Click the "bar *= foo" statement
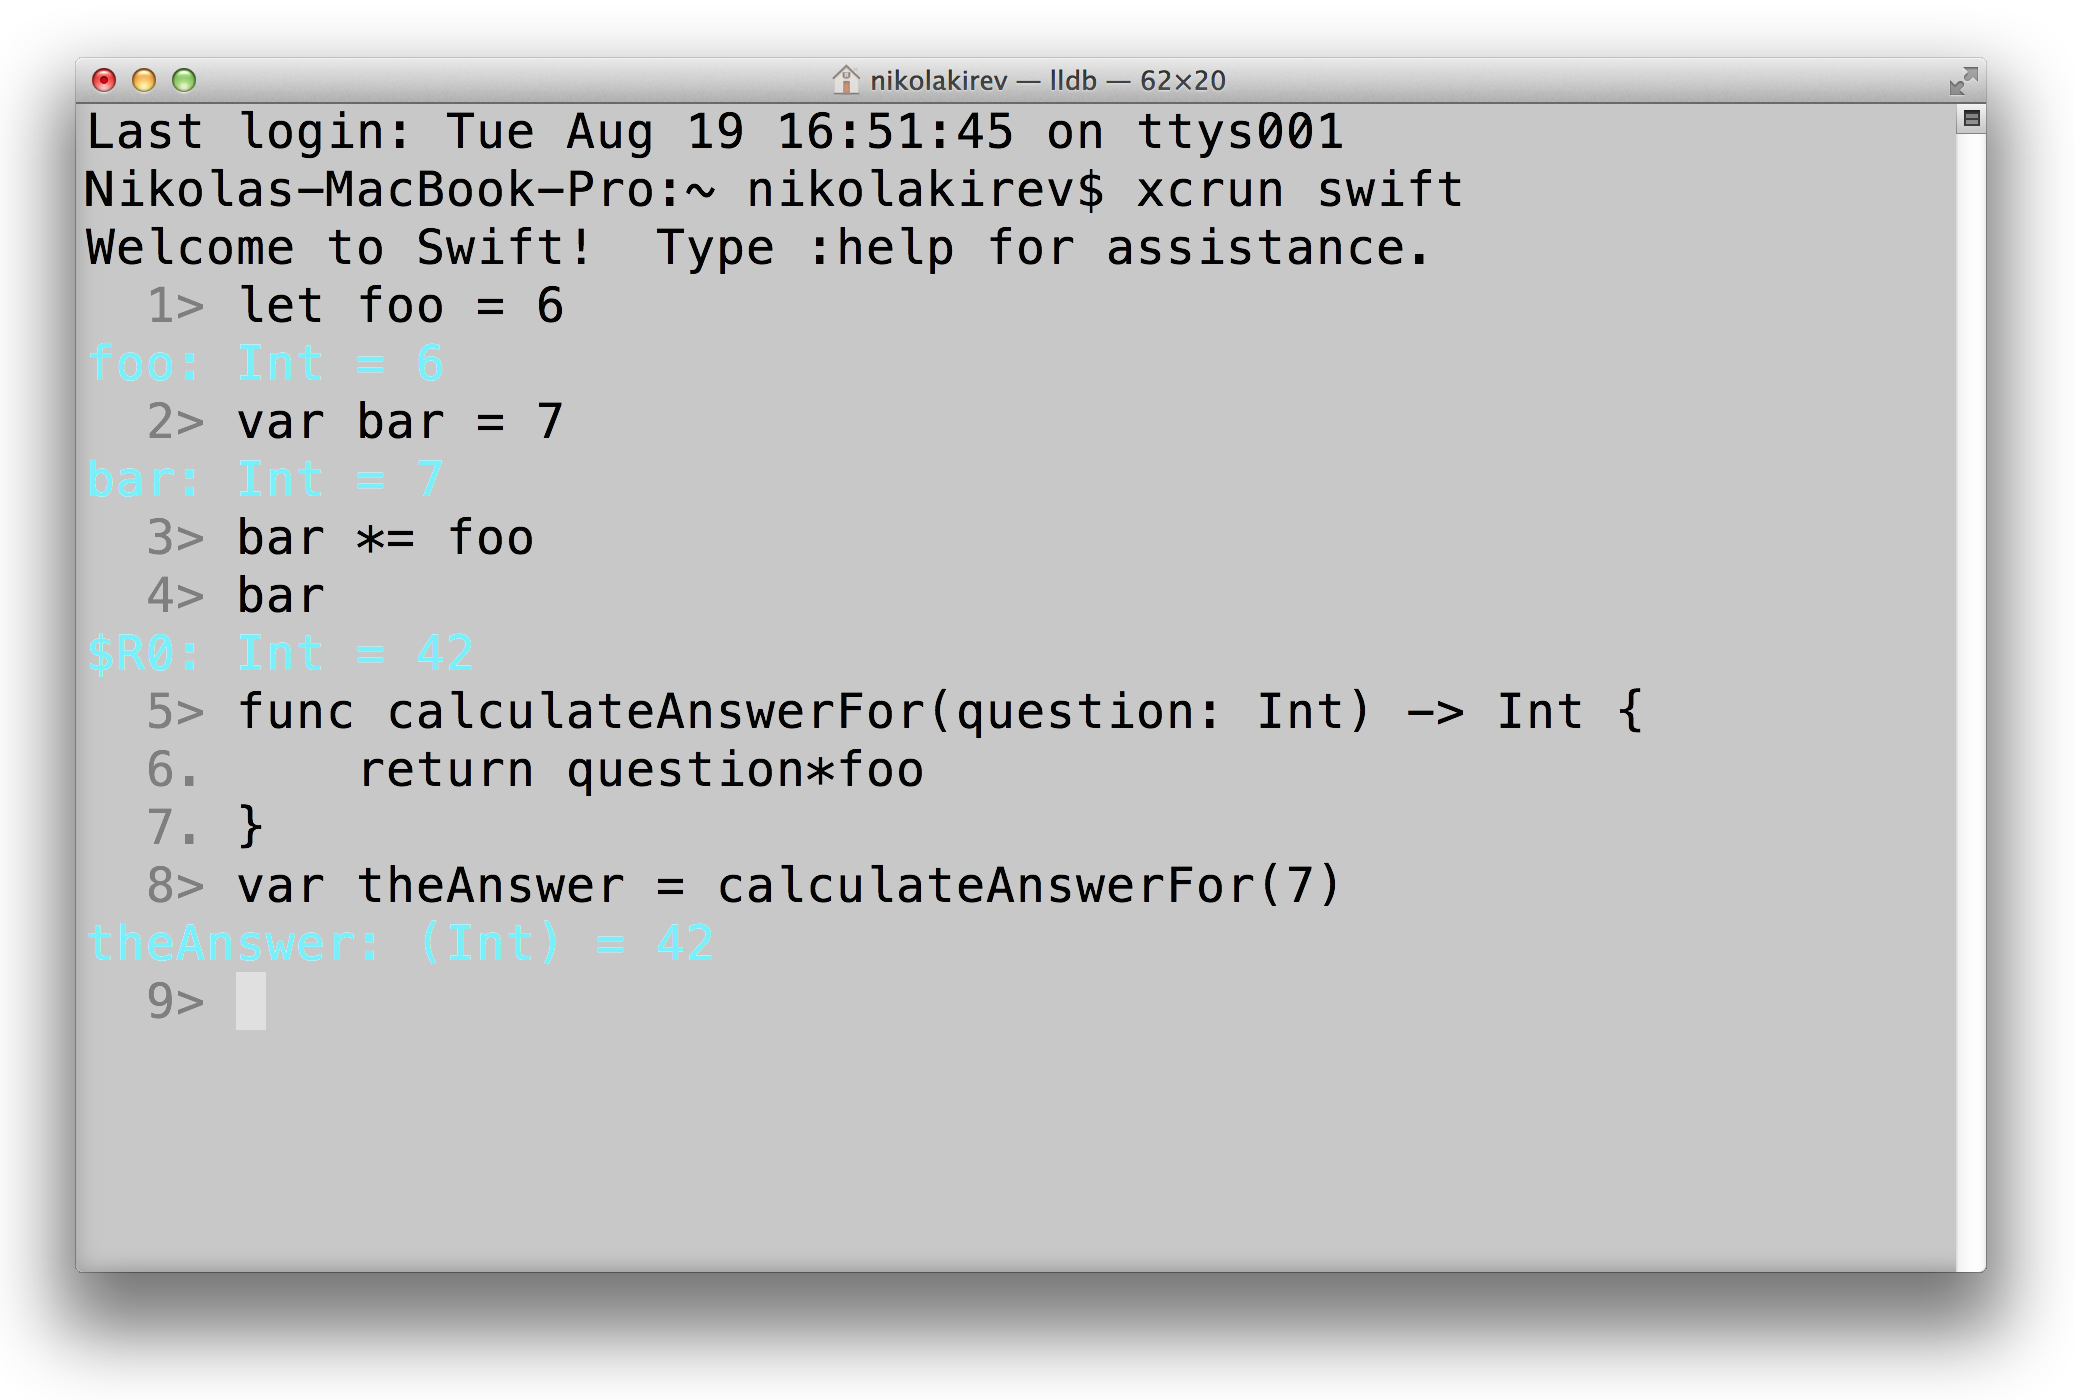 point(385,538)
